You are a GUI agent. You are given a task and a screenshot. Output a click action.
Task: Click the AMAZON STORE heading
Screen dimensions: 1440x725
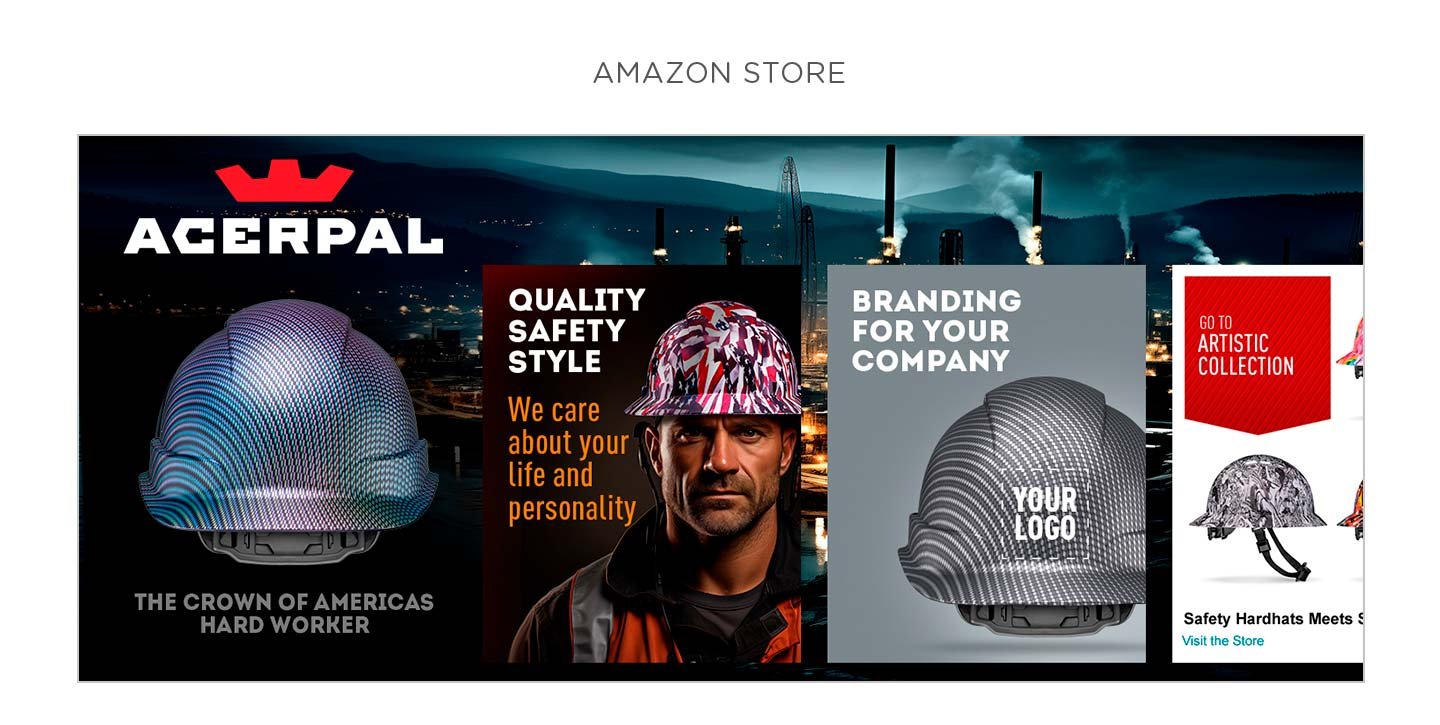click(x=719, y=73)
